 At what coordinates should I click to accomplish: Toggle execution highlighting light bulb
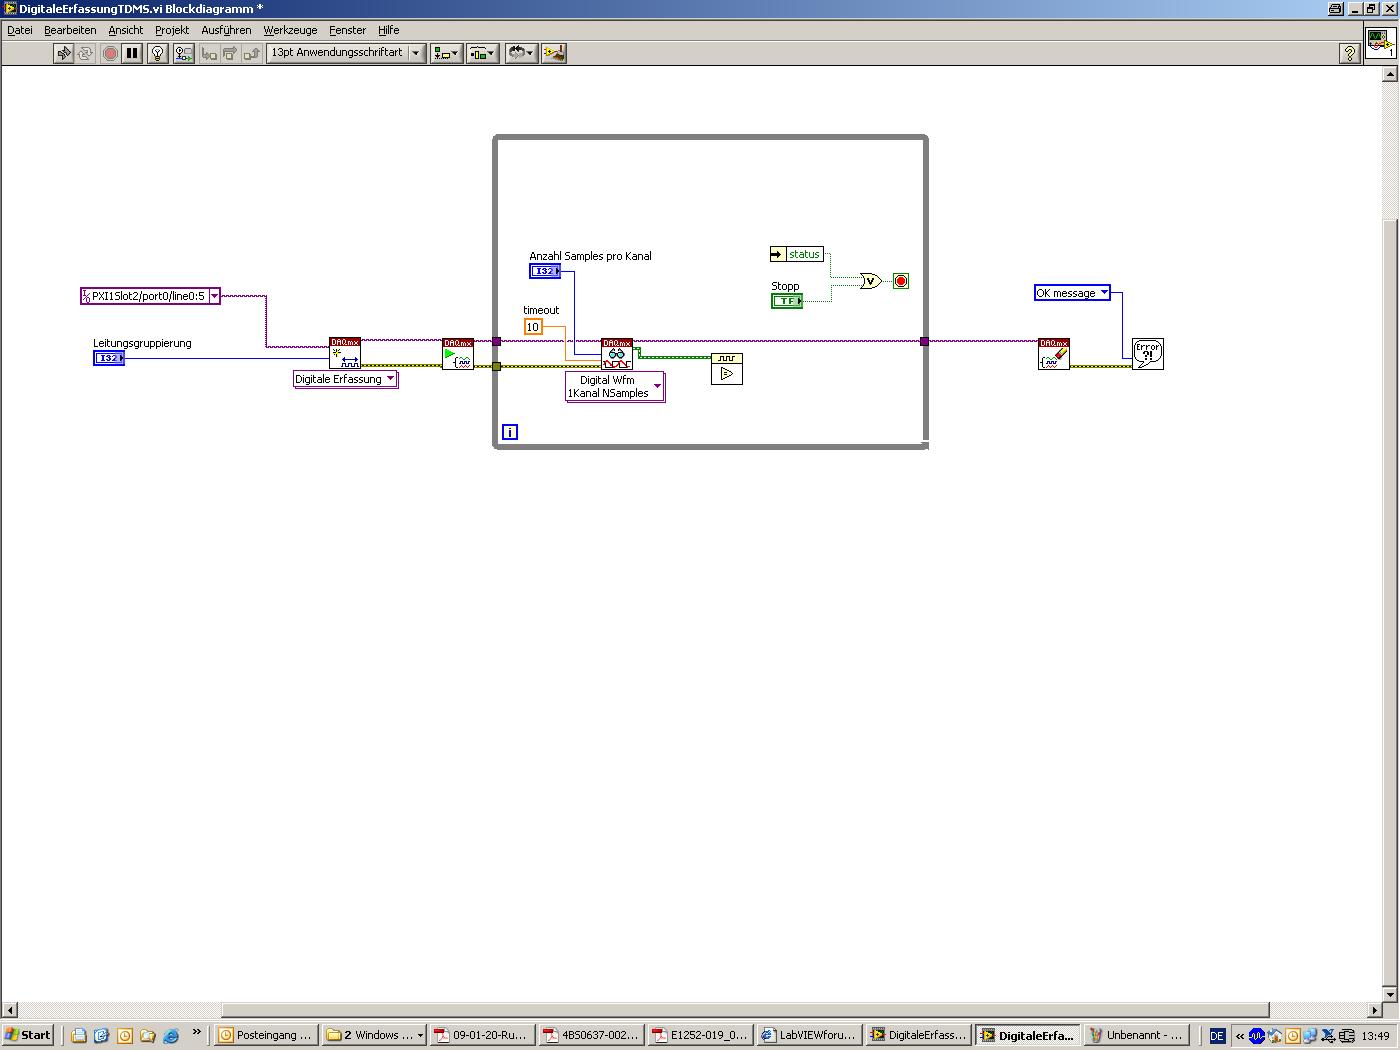point(158,53)
